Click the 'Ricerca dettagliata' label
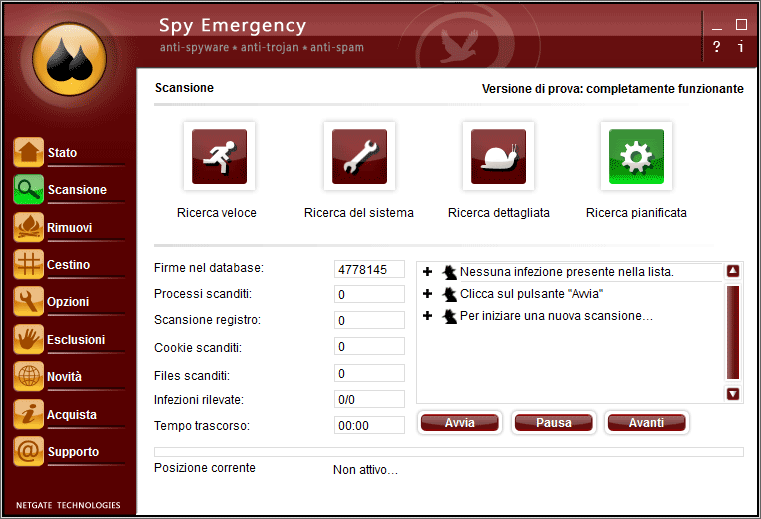Image resolution: width=761 pixels, height=519 pixels. coord(499,213)
